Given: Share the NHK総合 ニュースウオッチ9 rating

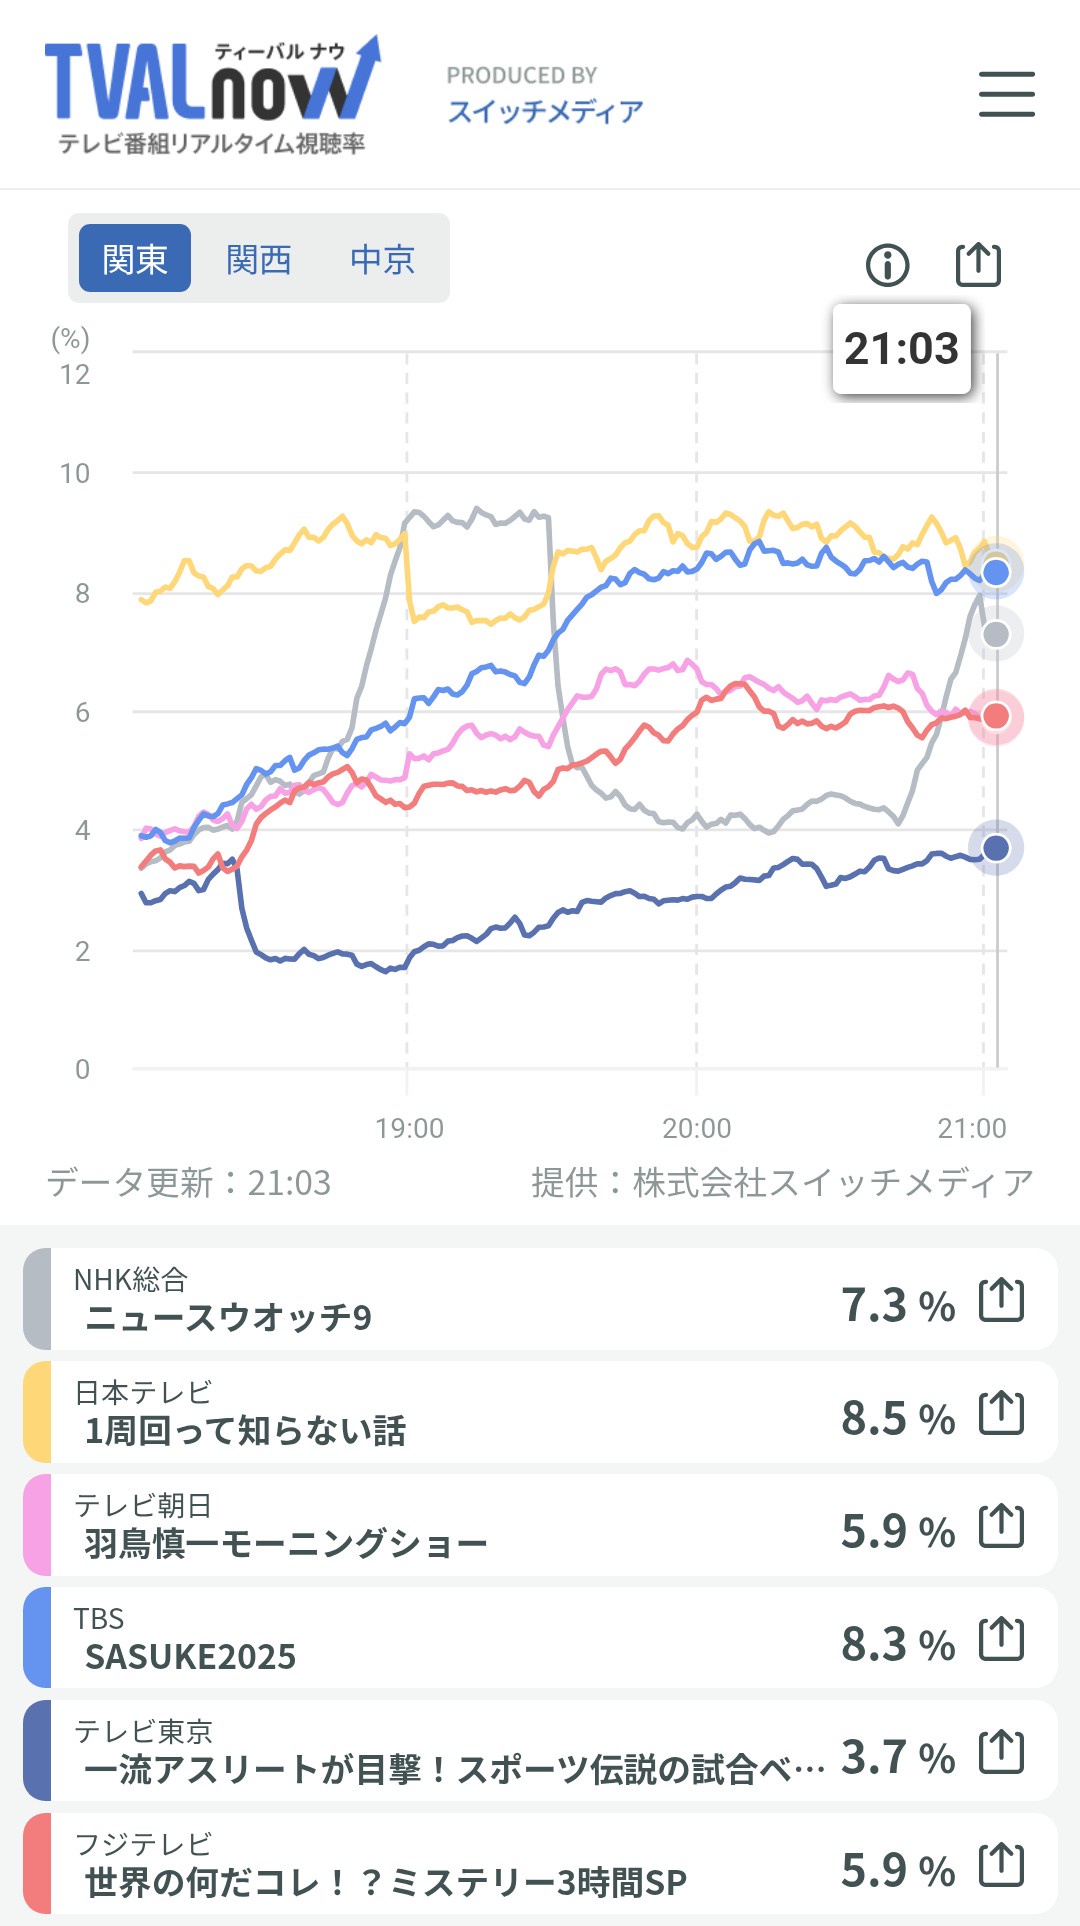Looking at the screenshot, I should 1001,1300.
